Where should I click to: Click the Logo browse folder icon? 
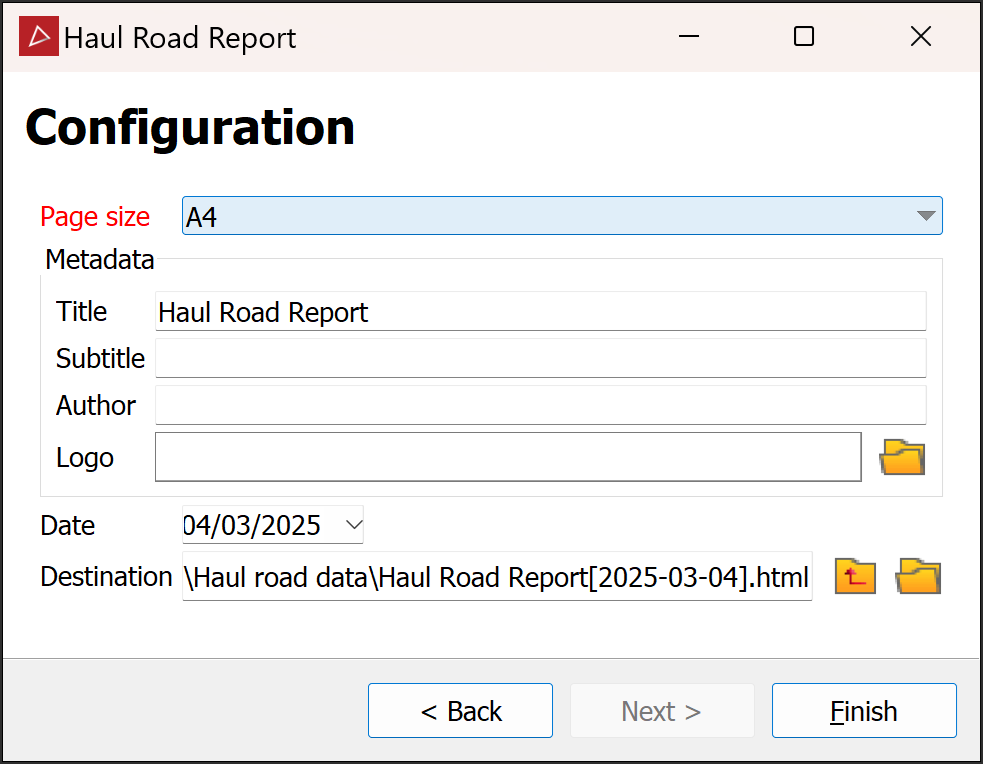tap(902, 458)
